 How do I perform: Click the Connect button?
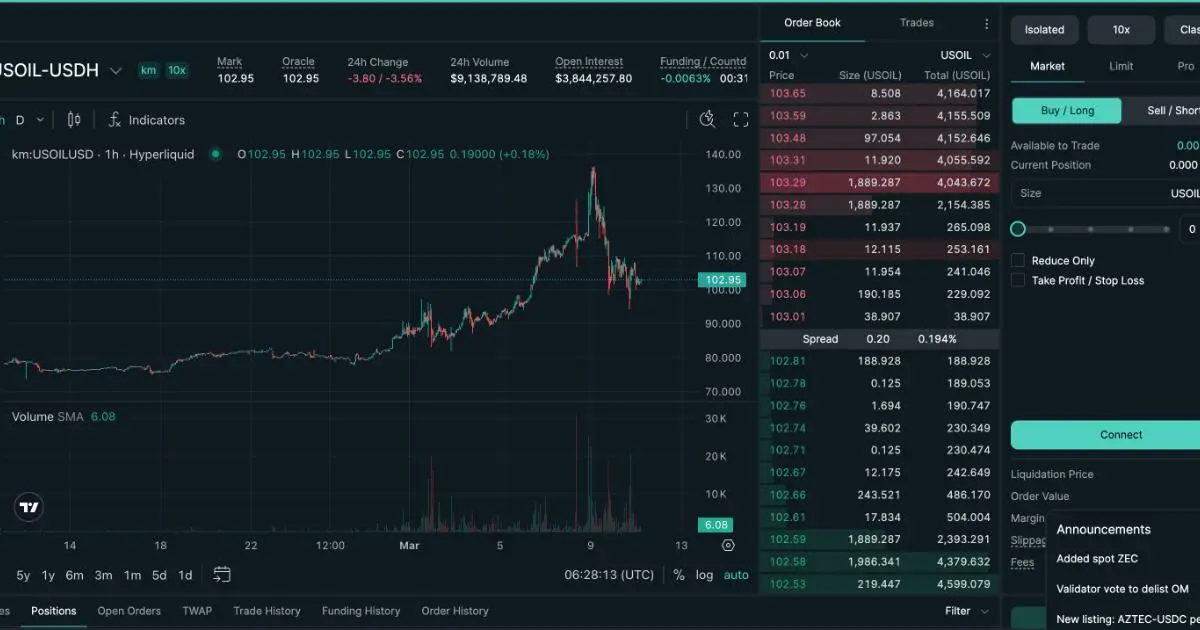click(1120, 435)
